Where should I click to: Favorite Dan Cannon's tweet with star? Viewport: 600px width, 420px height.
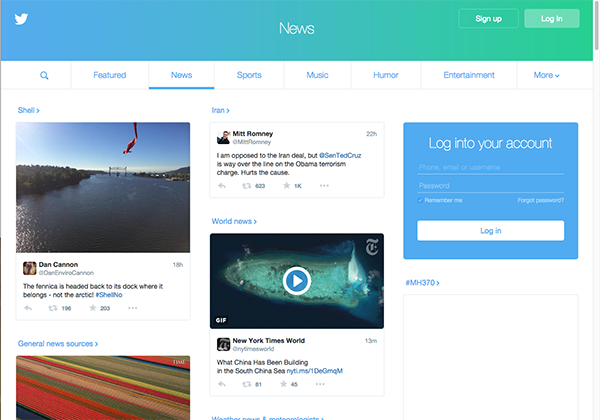coord(93,308)
